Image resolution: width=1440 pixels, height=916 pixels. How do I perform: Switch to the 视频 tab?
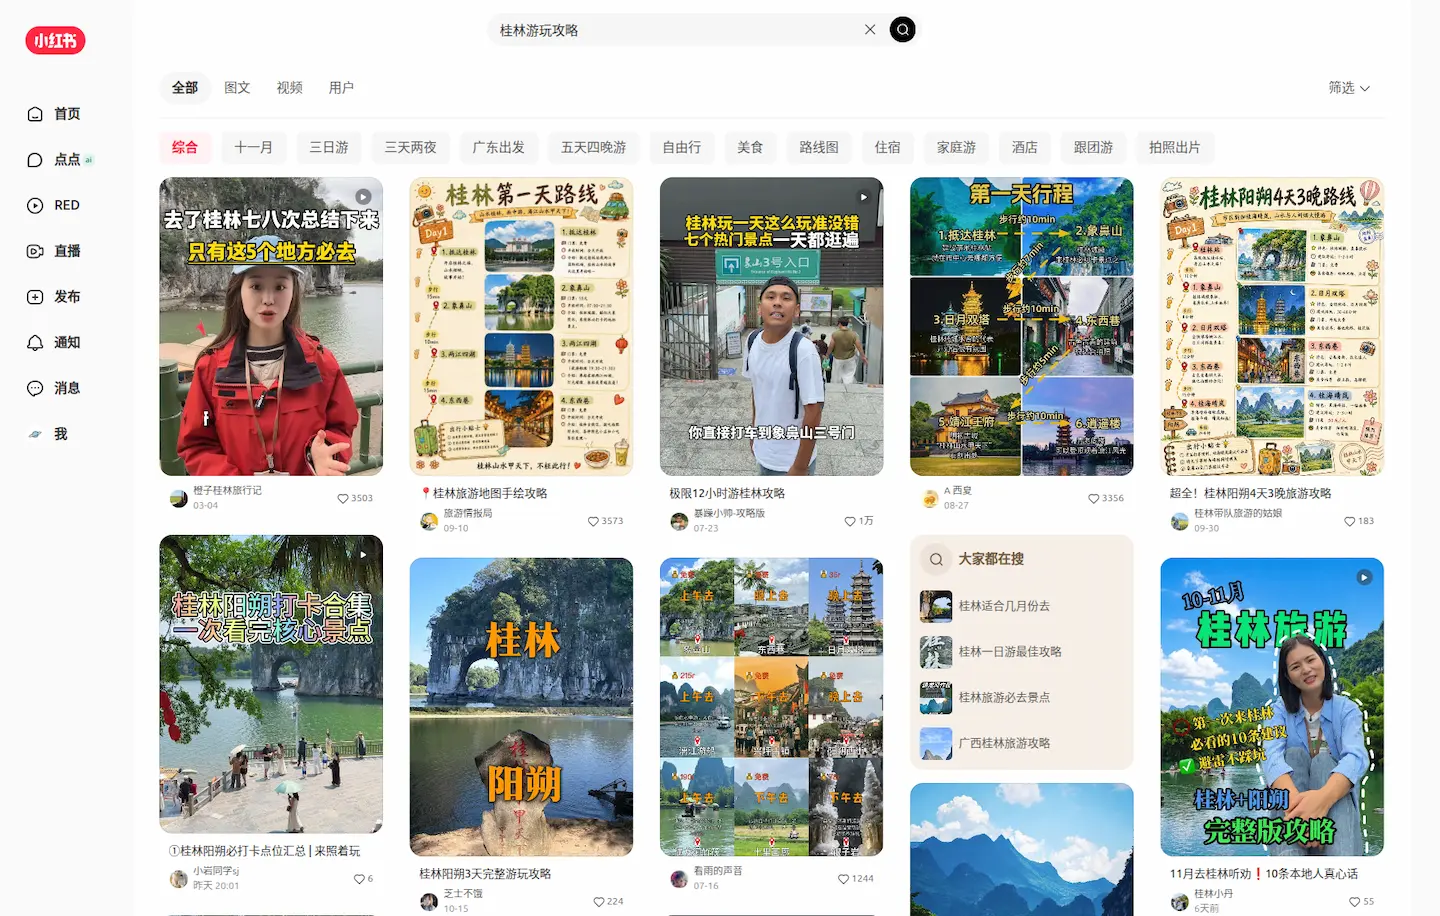tap(289, 88)
